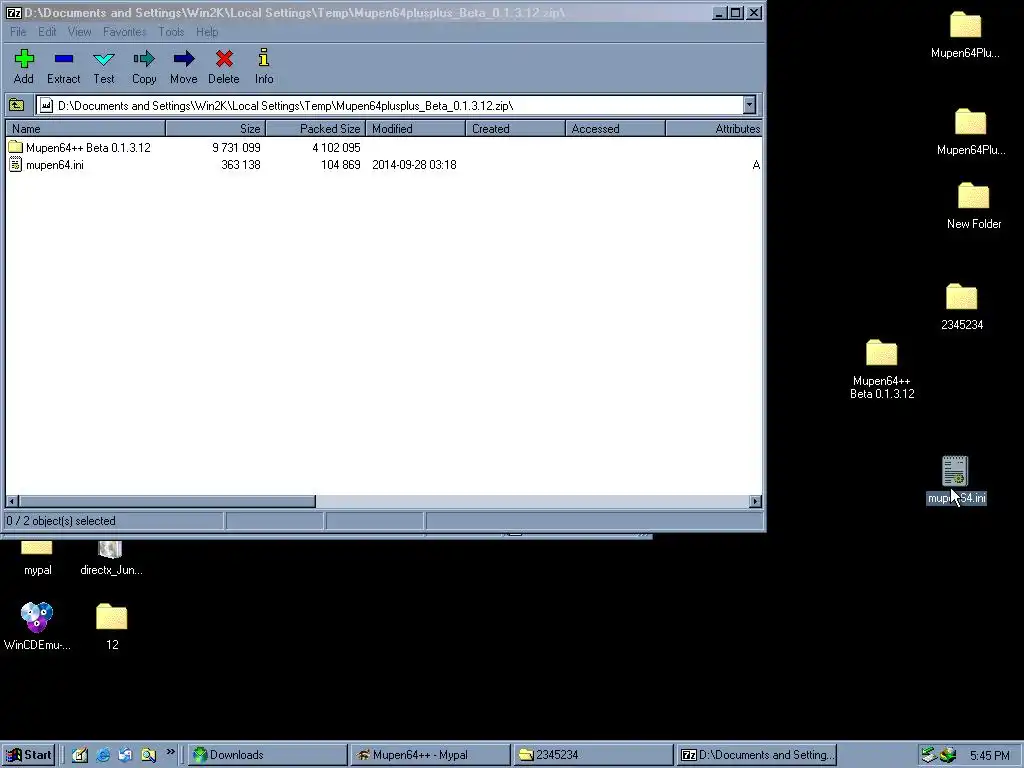Image resolution: width=1024 pixels, height=768 pixels.
Task: Show more quick launch items chevron
Action: [x=170, y=752]
